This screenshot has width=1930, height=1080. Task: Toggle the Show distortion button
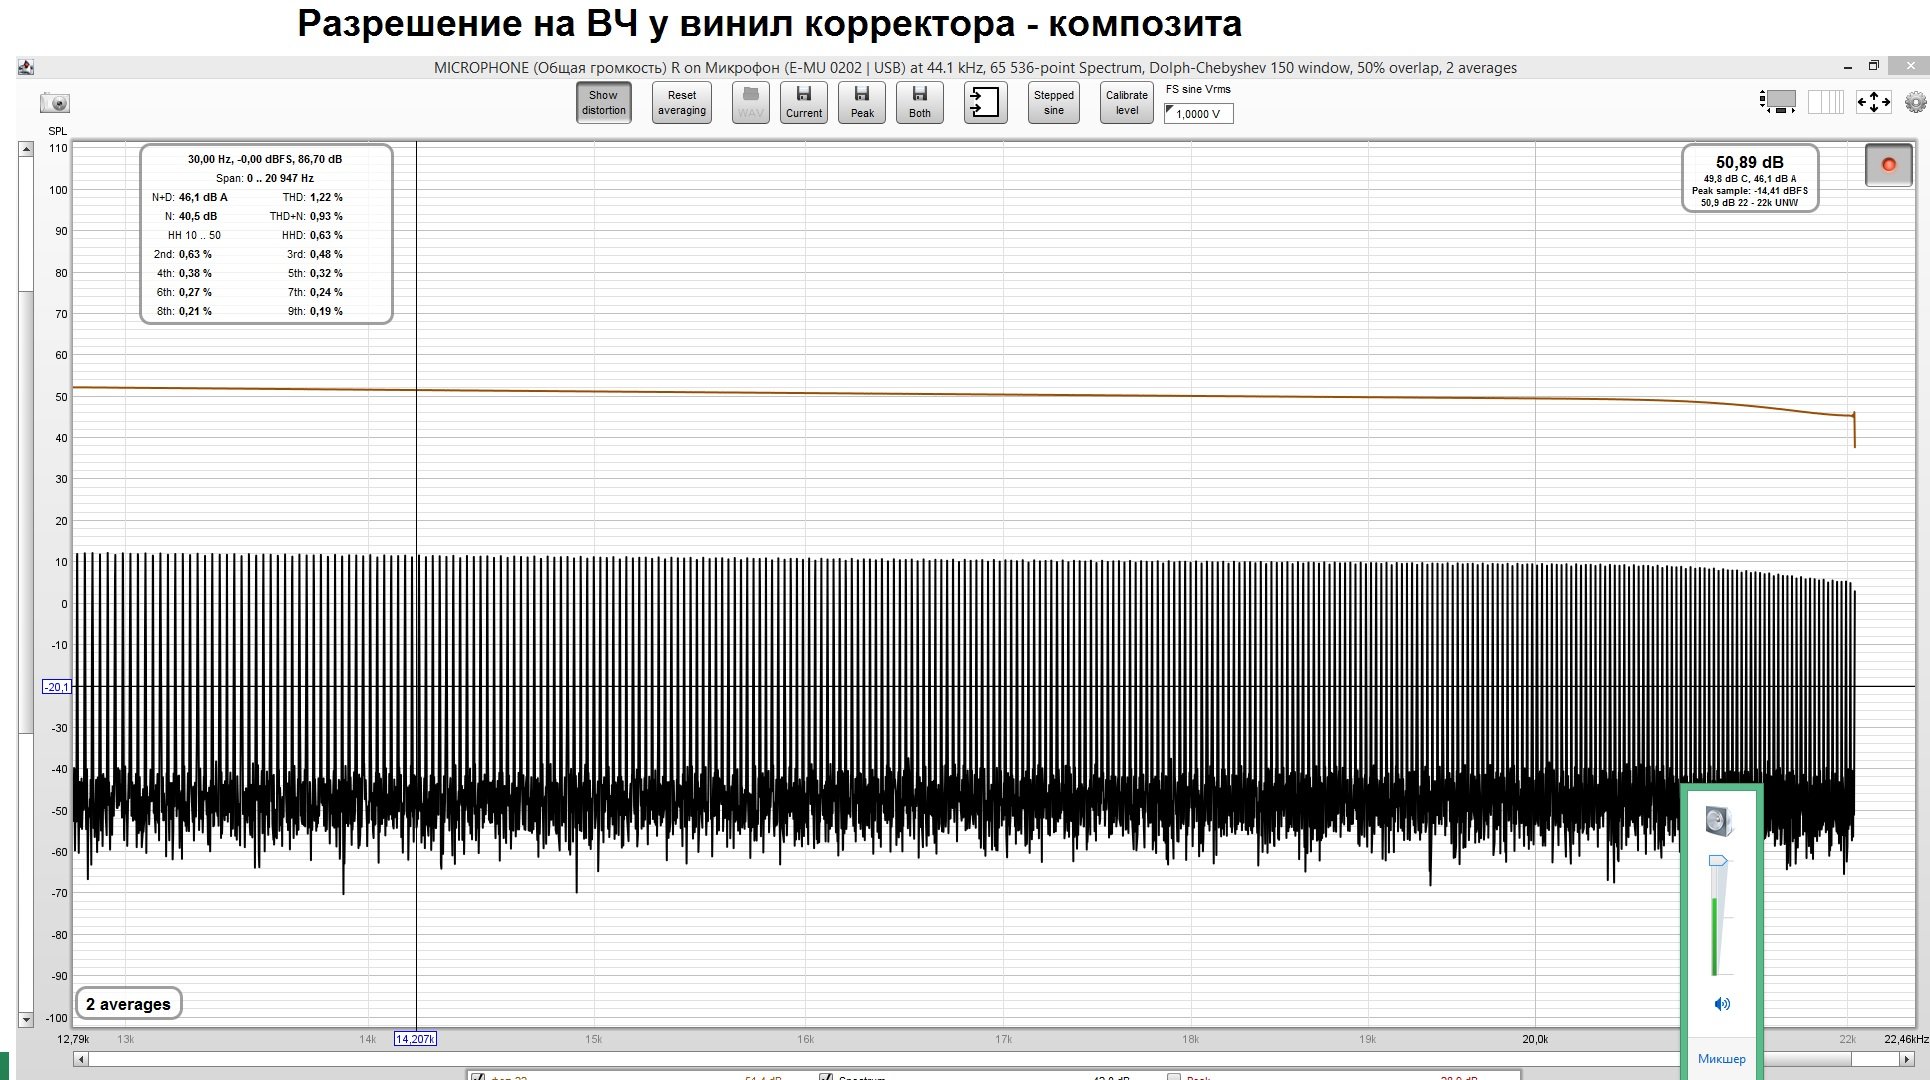point(603,102)
